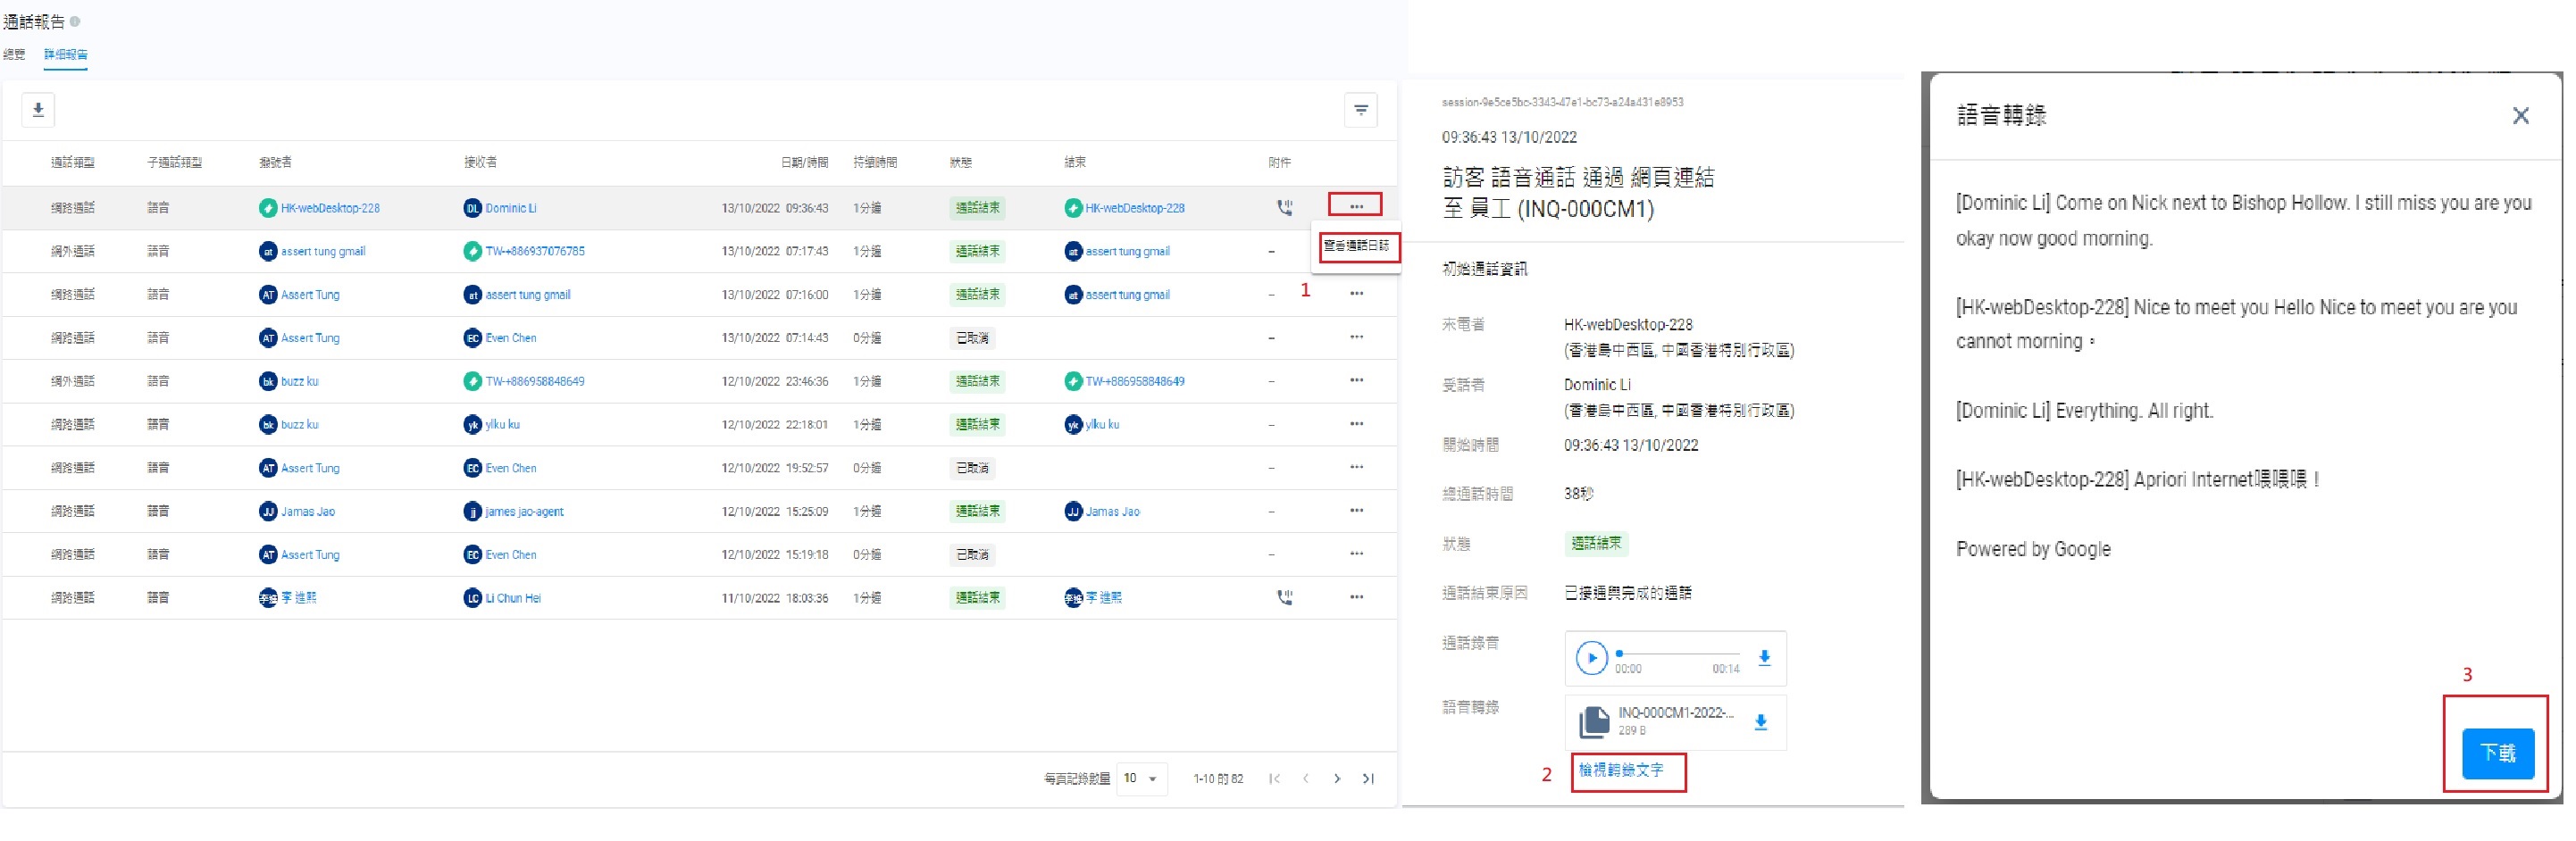Image resolution: width=2576 pixels, height=841 pixels.
Task: Open the more options menu for the 09:36:43 call
Action: pyautogui.click(x=1355, y=206)
